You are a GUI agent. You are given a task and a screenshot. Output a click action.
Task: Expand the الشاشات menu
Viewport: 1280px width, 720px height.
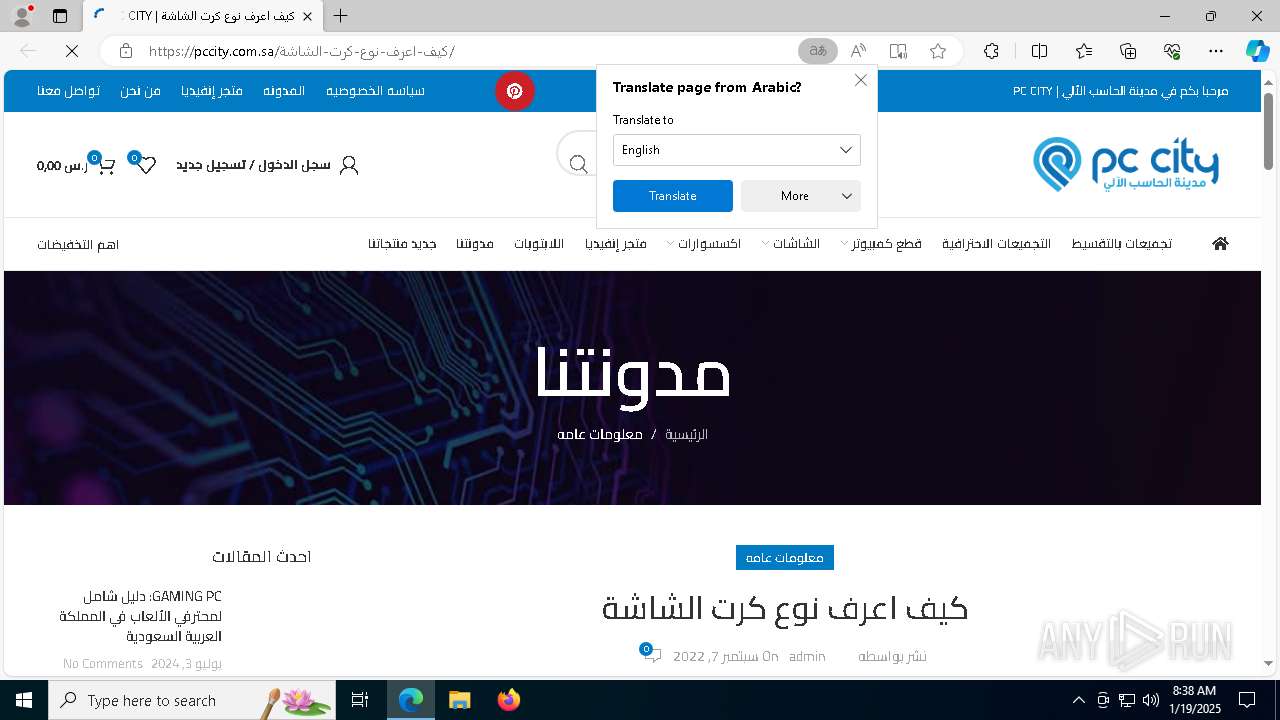tap(790, 244)
